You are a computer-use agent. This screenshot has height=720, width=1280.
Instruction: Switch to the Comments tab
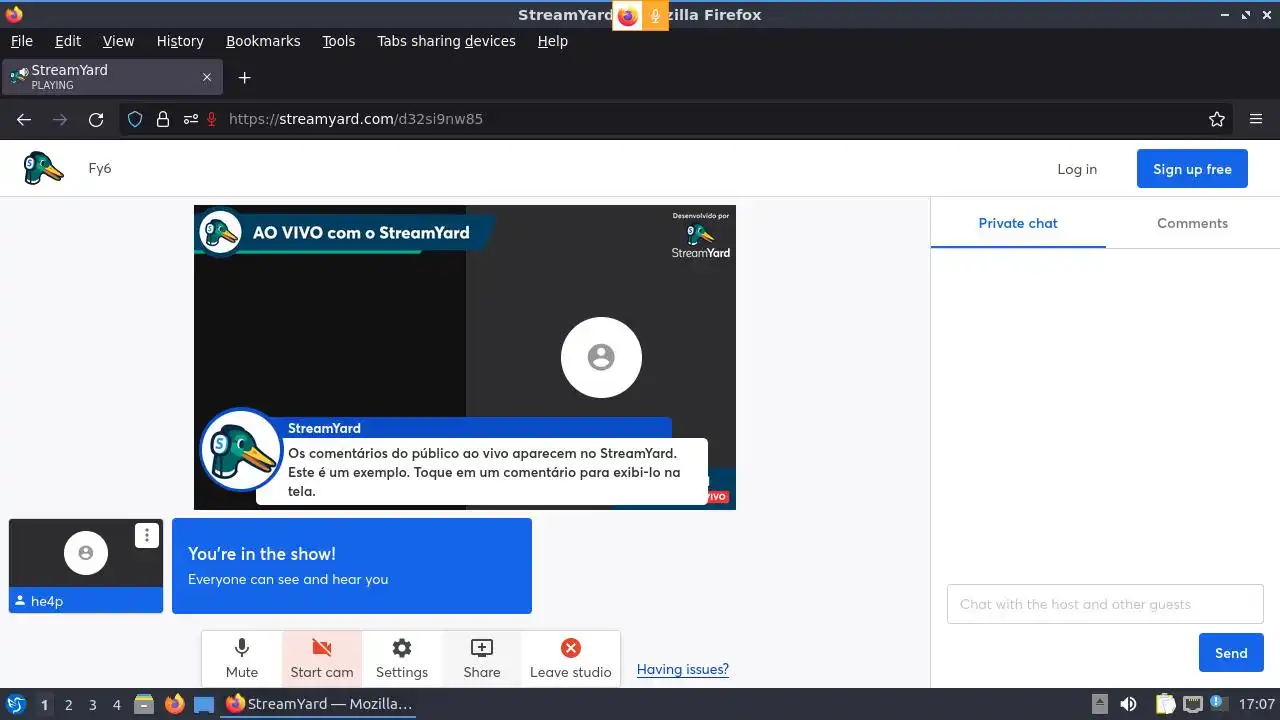click(x=1192, y=223)
